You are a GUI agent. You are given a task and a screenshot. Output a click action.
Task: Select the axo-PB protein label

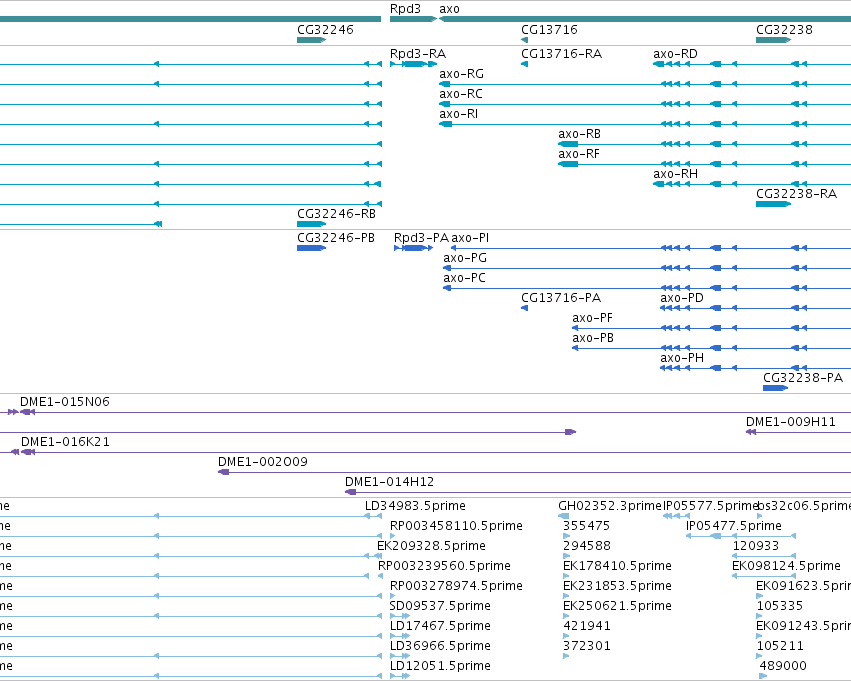tap(593, 338)
